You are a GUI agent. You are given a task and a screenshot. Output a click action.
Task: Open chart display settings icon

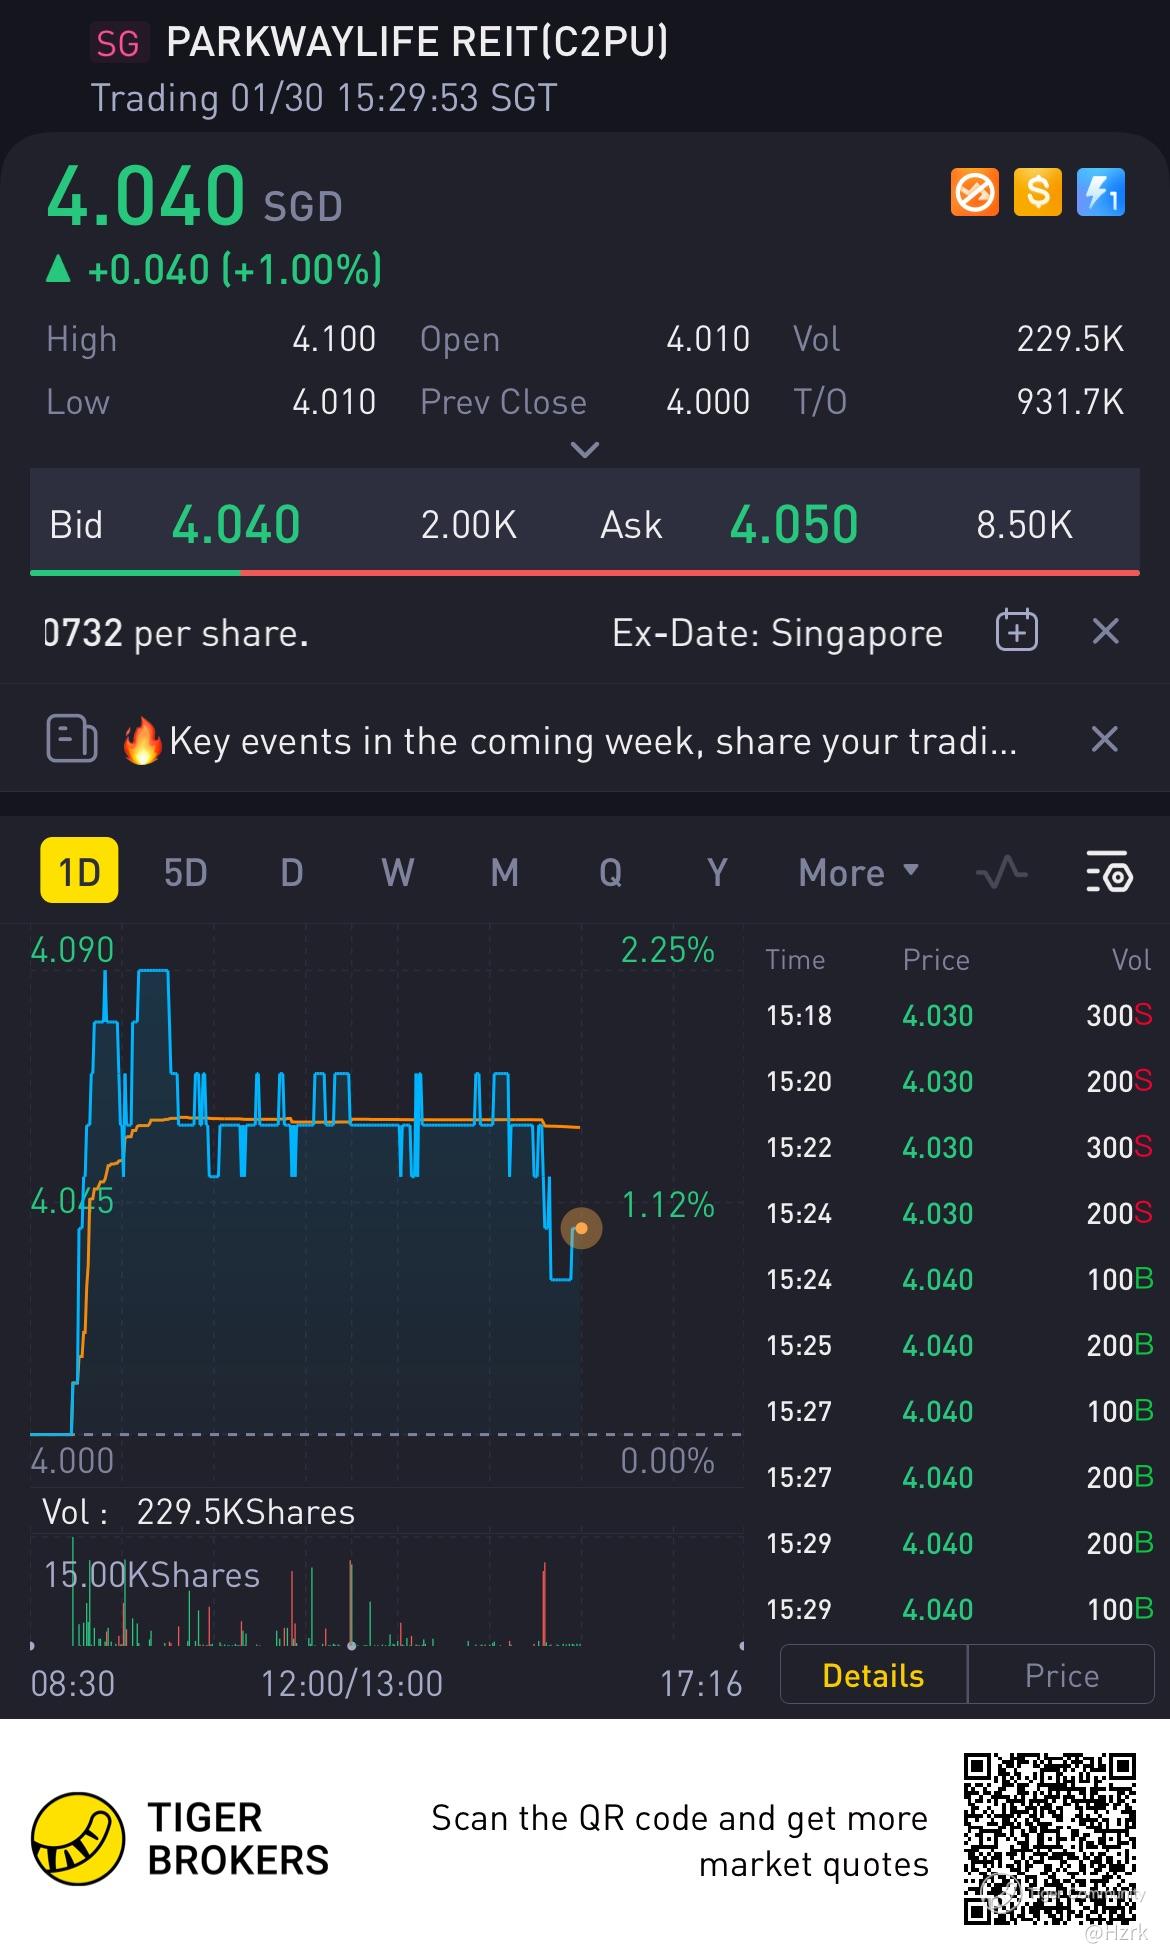[x=1108, y=872]
